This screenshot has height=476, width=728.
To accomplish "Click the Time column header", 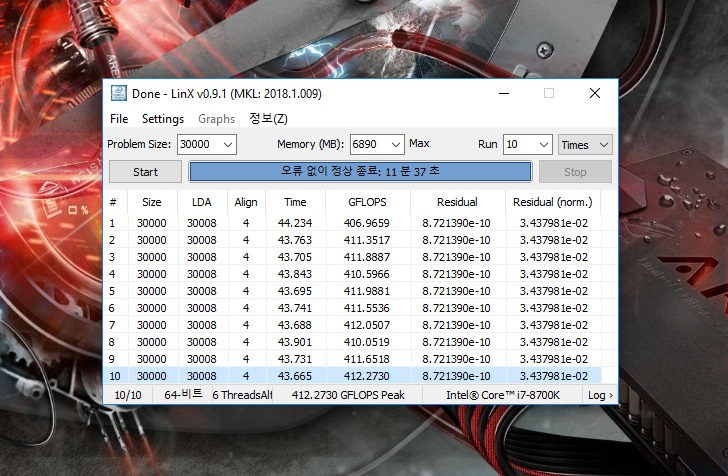I will tap(295, 202).
